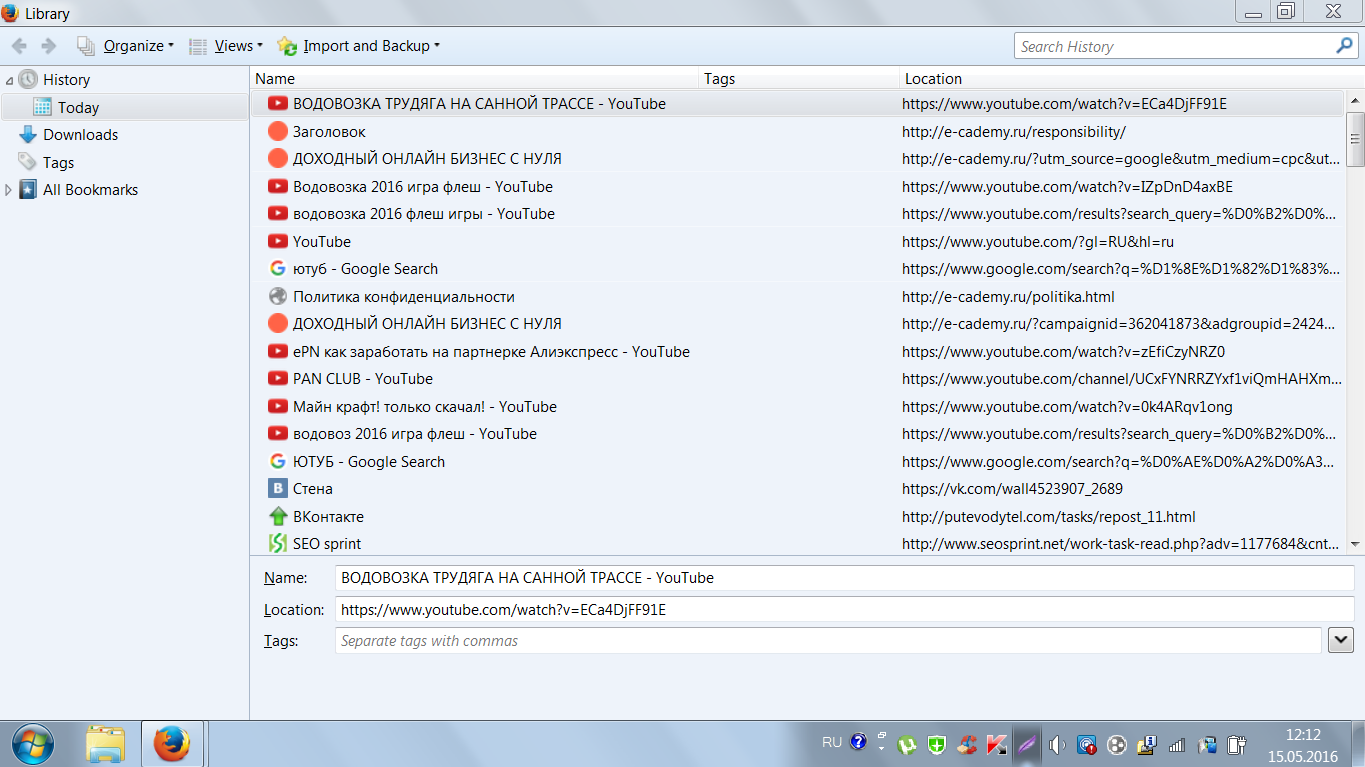Click YouTube icon of 'PAN CLUB - YouTube'
Image resolution: width=1365 pixels, height=767 pixels.
point(278,379)
